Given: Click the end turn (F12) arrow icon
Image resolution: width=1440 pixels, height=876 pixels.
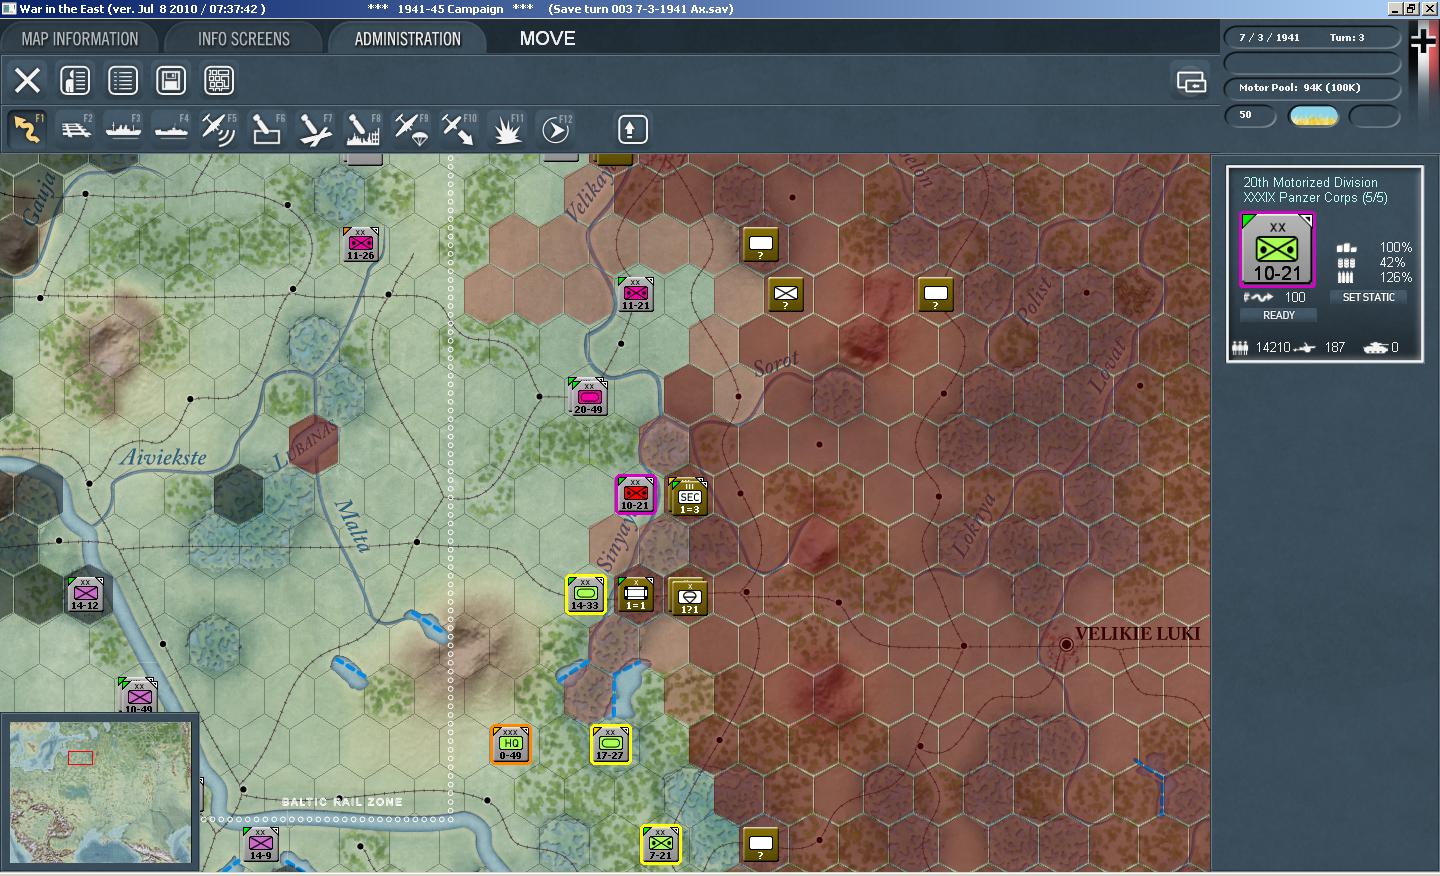Looking at the screenshot, I should point(555,129).
